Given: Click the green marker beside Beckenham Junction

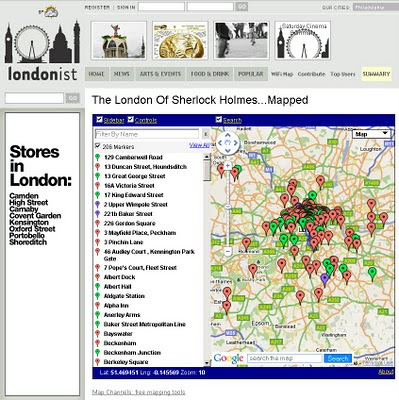Looking at the screenshot, I should pos(98,352).
